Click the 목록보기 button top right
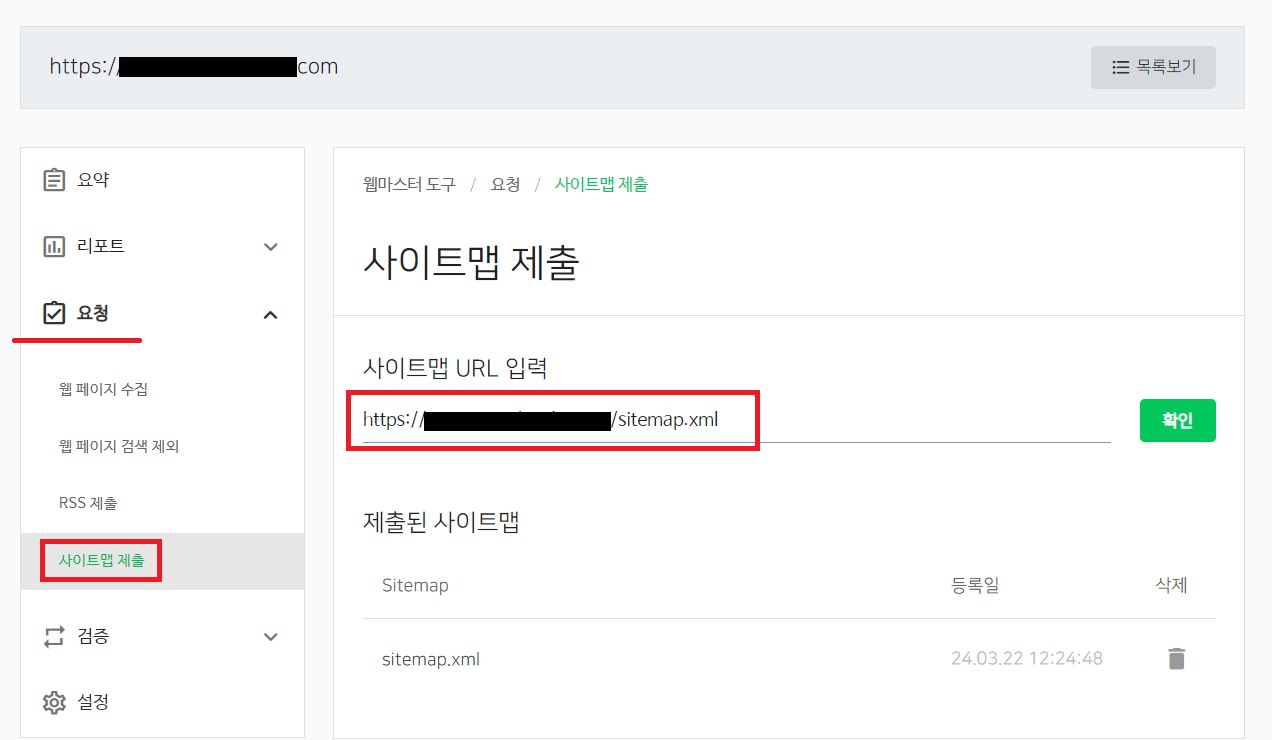 coord(1153,67)
